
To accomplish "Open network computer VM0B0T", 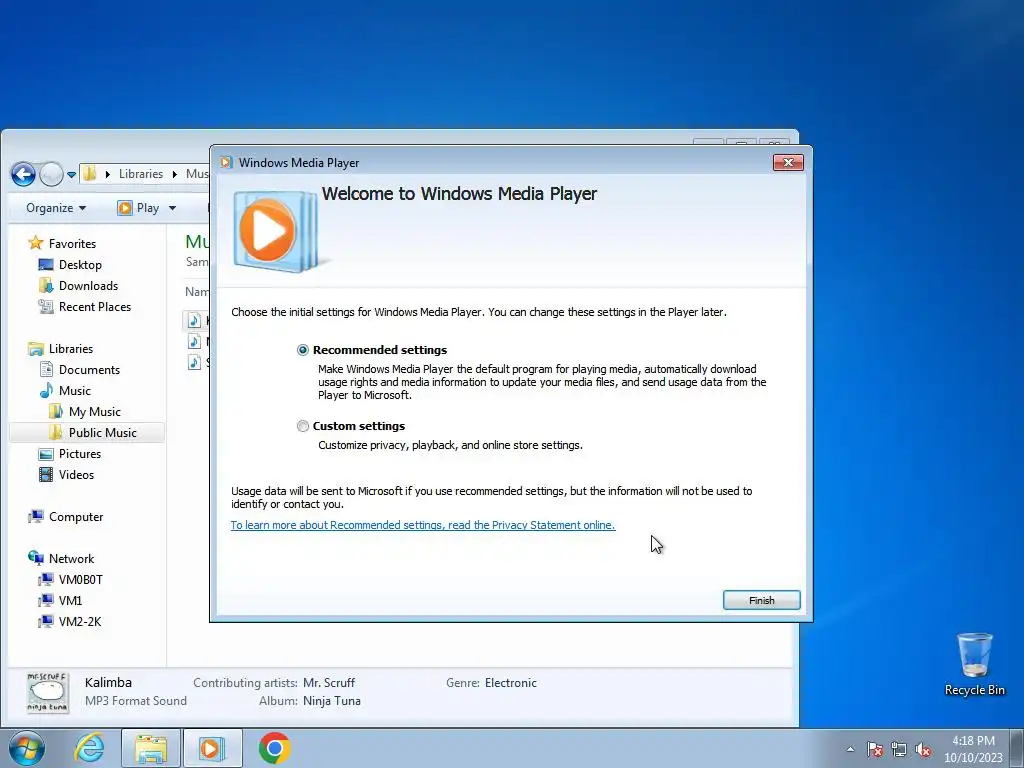I will click(x=80, y=579).
